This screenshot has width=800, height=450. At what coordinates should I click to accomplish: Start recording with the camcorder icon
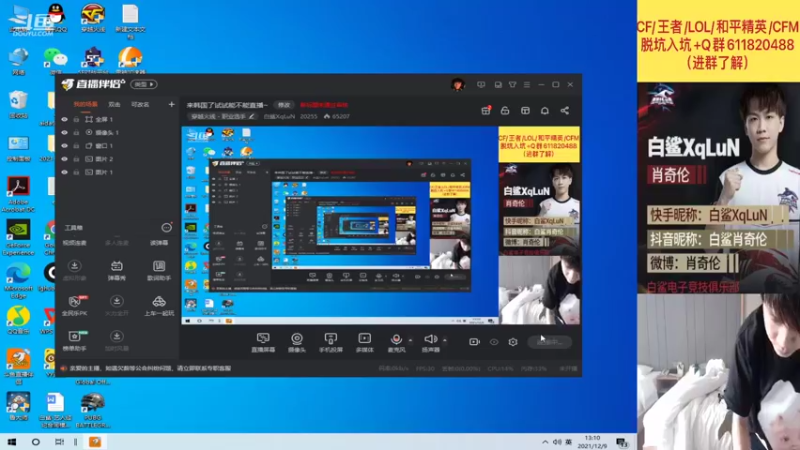click(x=474, y=342)
